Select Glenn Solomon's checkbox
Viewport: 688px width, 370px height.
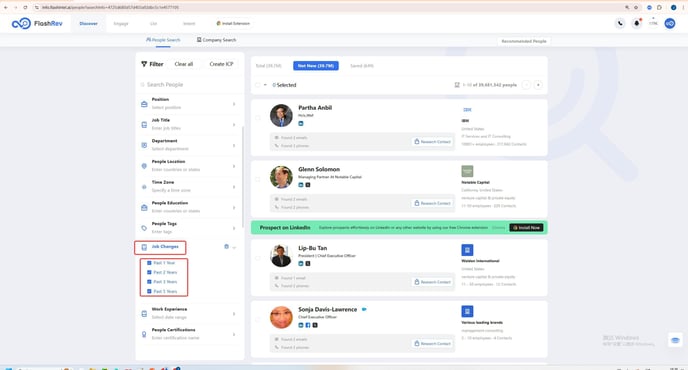coord(258,179)
